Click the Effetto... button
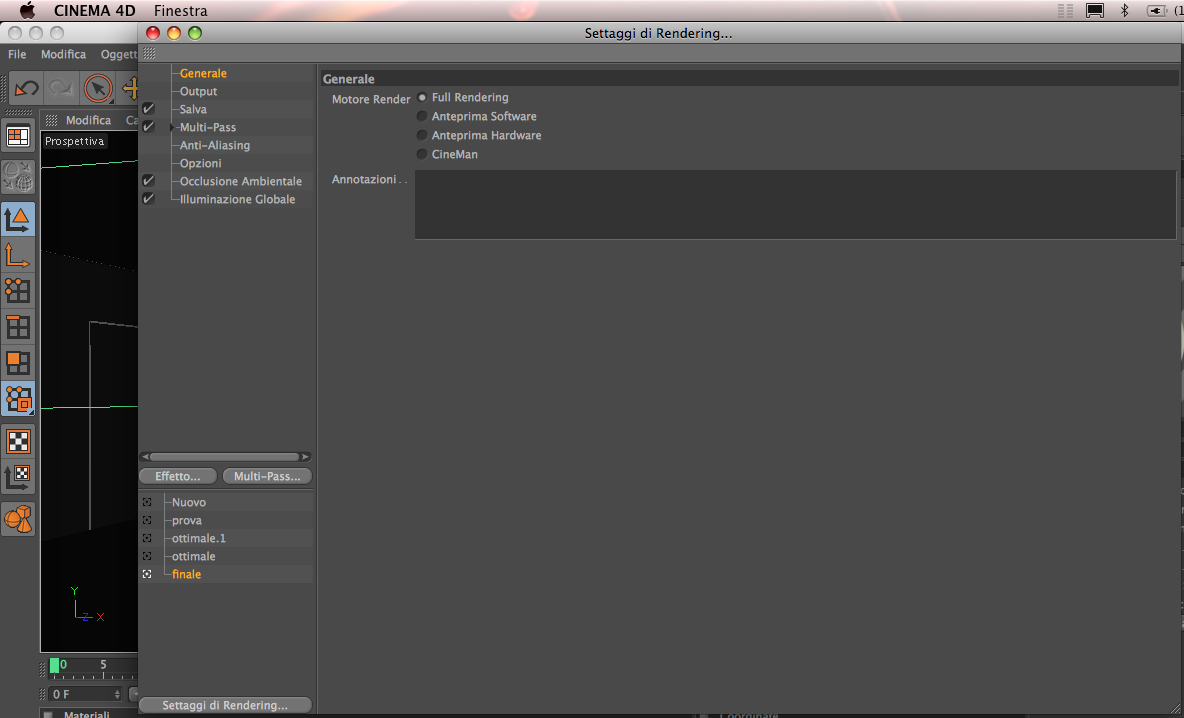The width and height of the screenshot is (1184, 718). point(178,476)
